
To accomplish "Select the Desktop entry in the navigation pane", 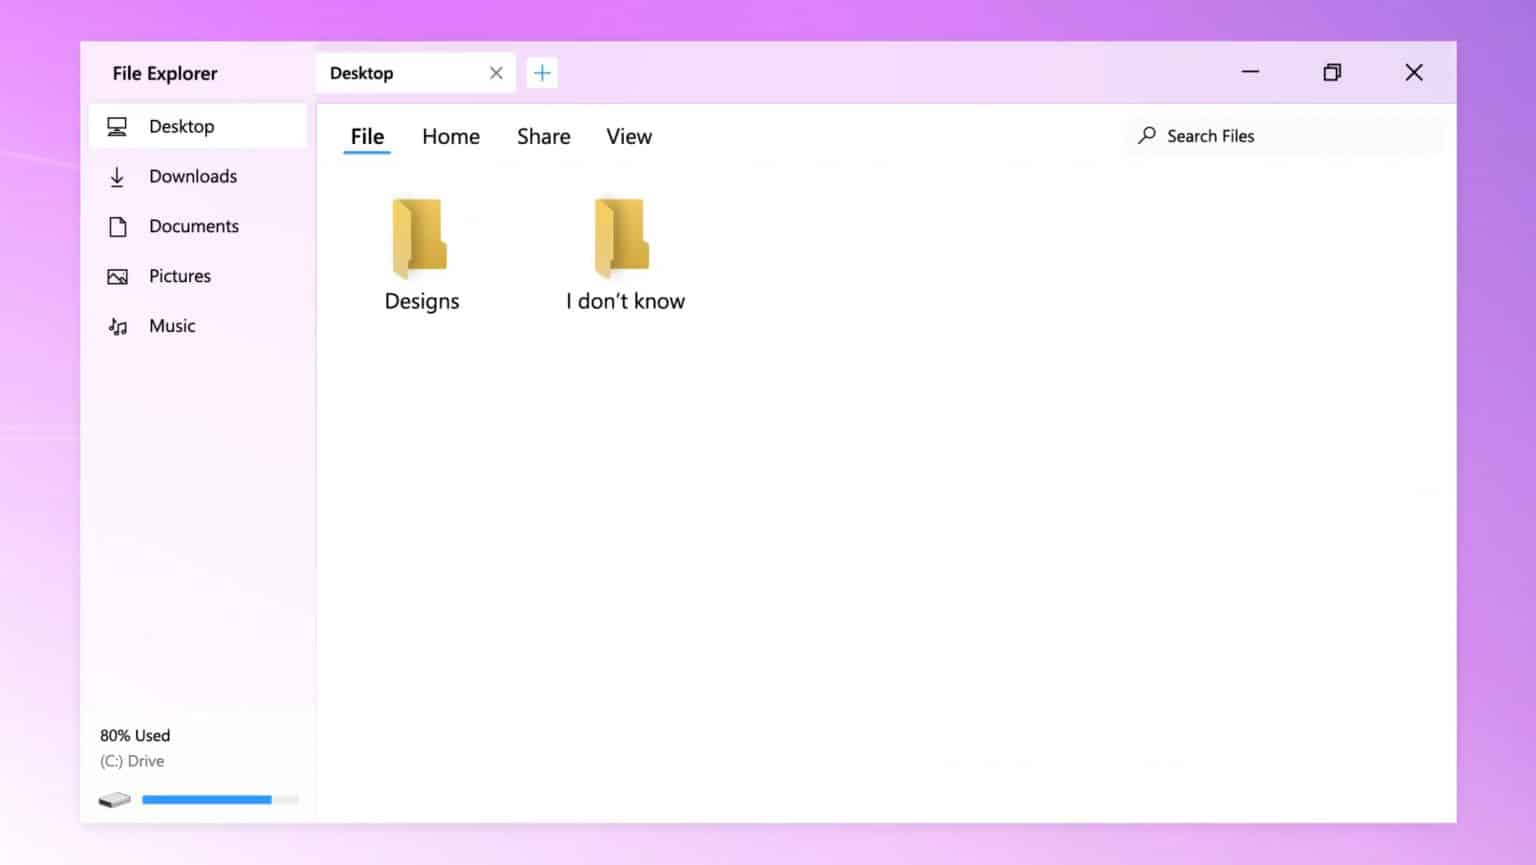I will click(182, 126).
